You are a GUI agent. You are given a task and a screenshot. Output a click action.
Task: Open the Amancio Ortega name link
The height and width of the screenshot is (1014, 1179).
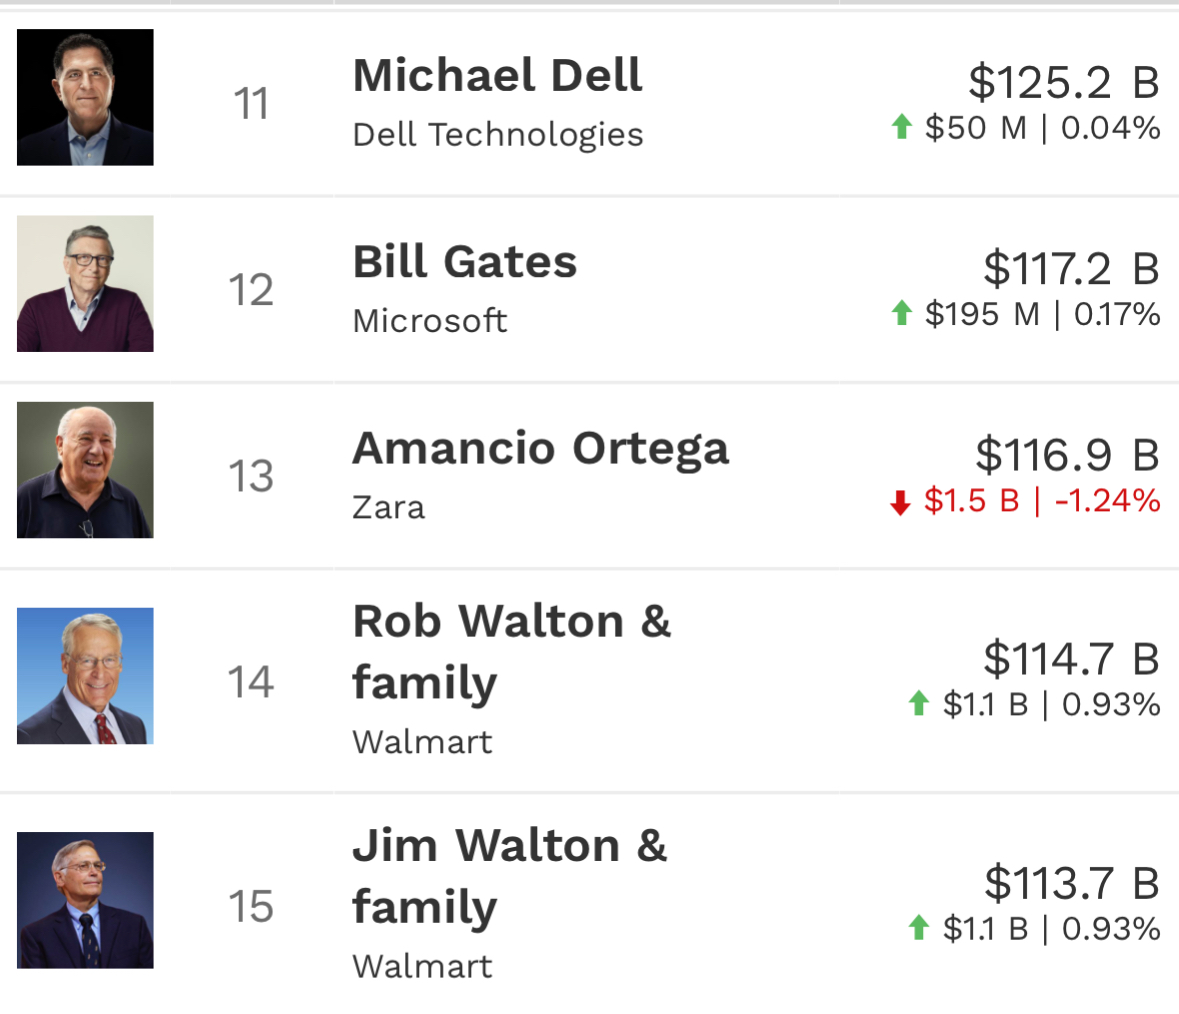[x=541, y=449]
